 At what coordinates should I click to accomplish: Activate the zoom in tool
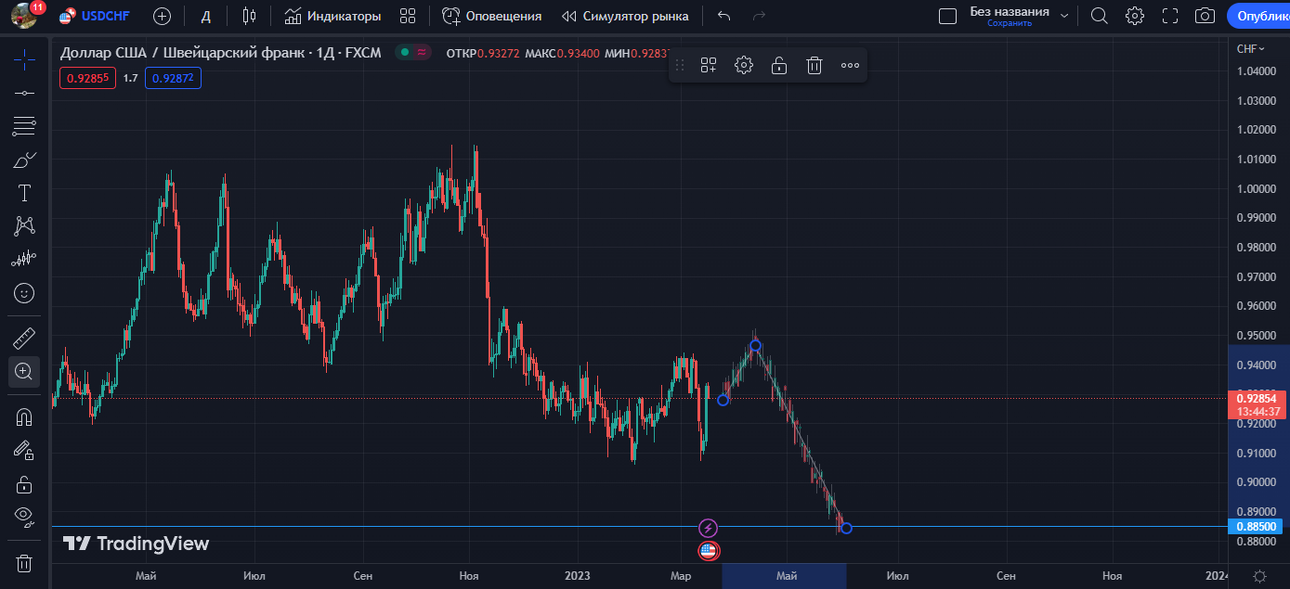point(24,371)
